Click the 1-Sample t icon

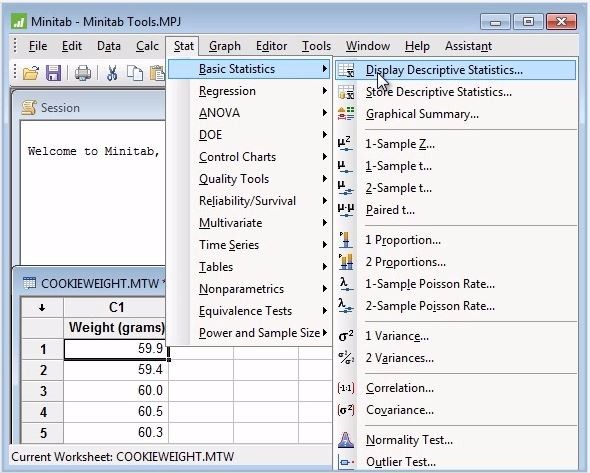(345, 166)
